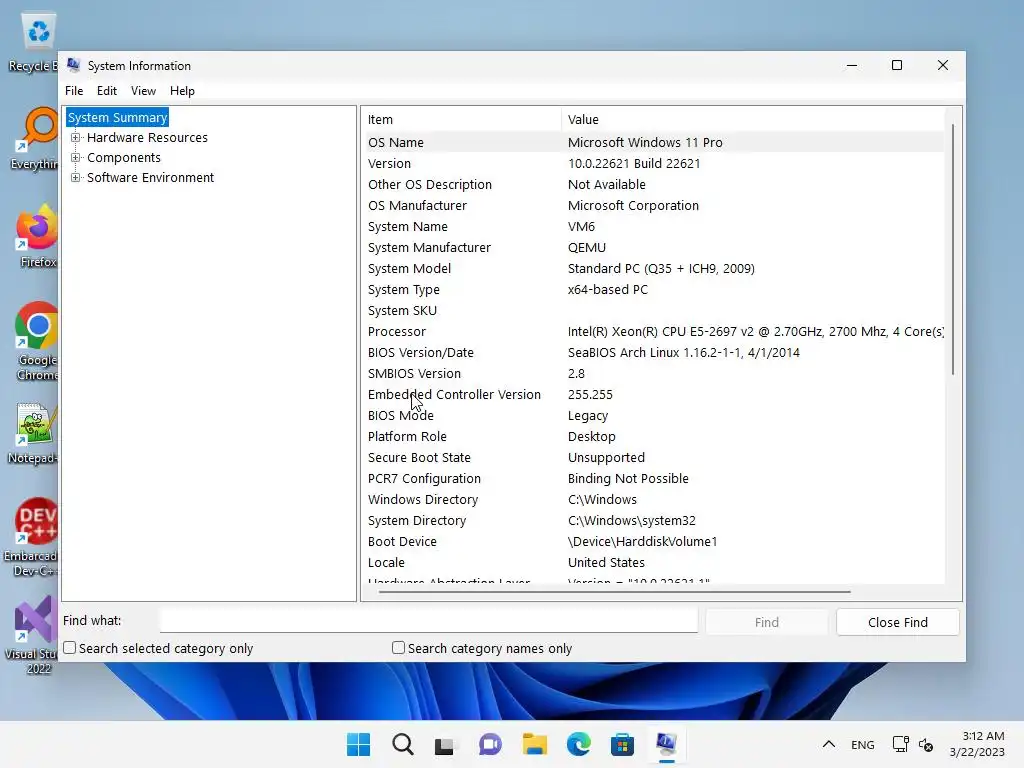Click the network status tray icon
This screenshot has width=1024, height=768.
pos(901,744)
